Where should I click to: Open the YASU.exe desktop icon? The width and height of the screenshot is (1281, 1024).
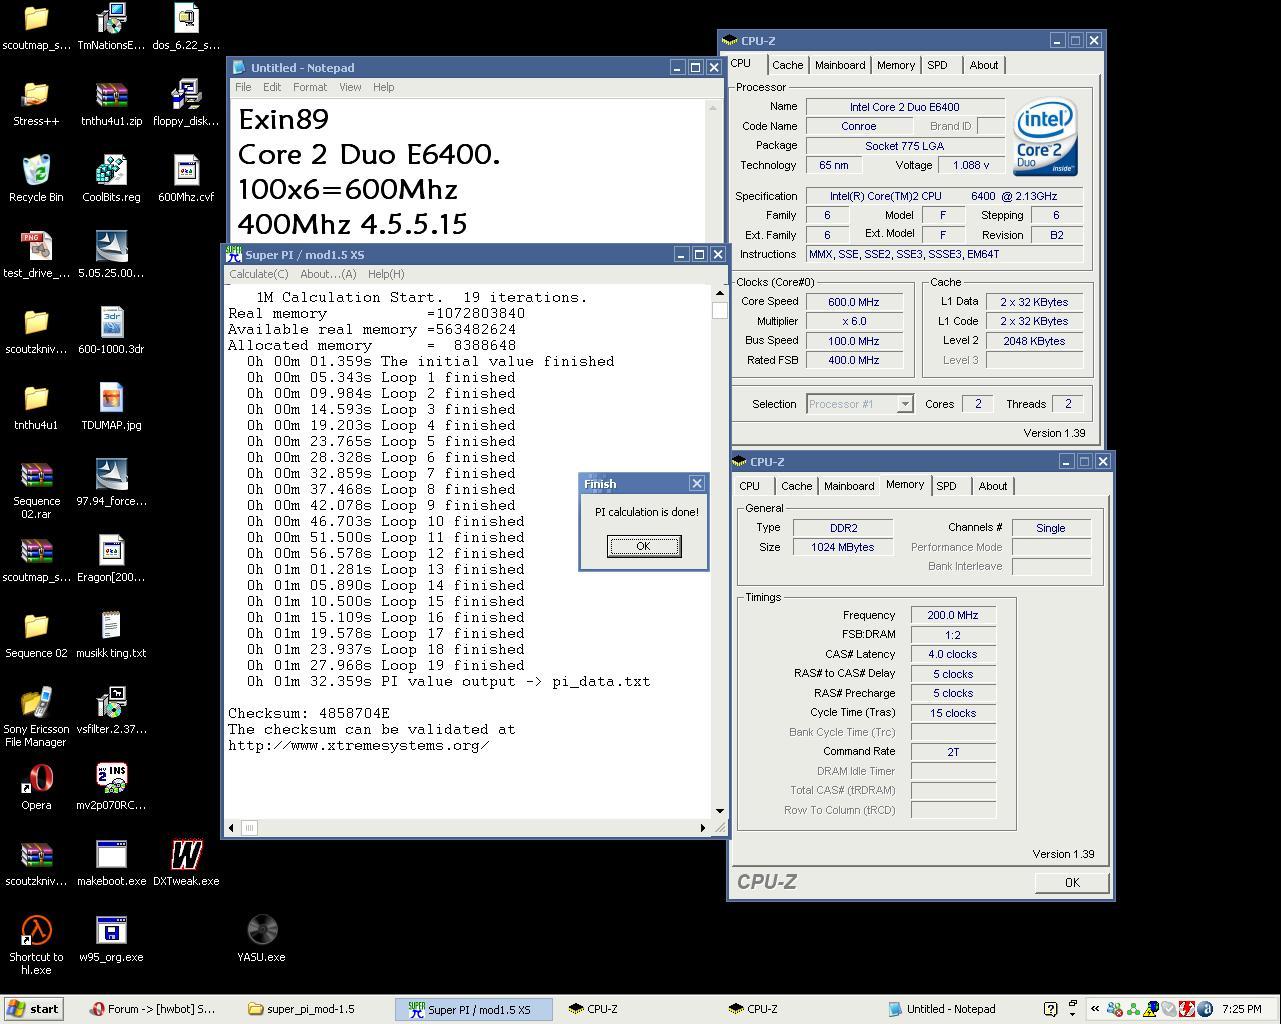pyautogui.click(x=262, y=938)
